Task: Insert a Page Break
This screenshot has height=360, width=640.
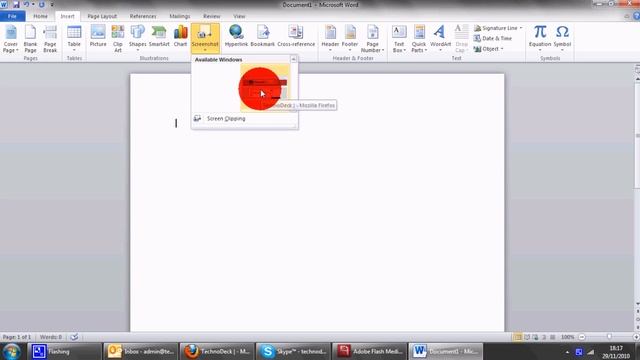Action: (x=50, y=39)
